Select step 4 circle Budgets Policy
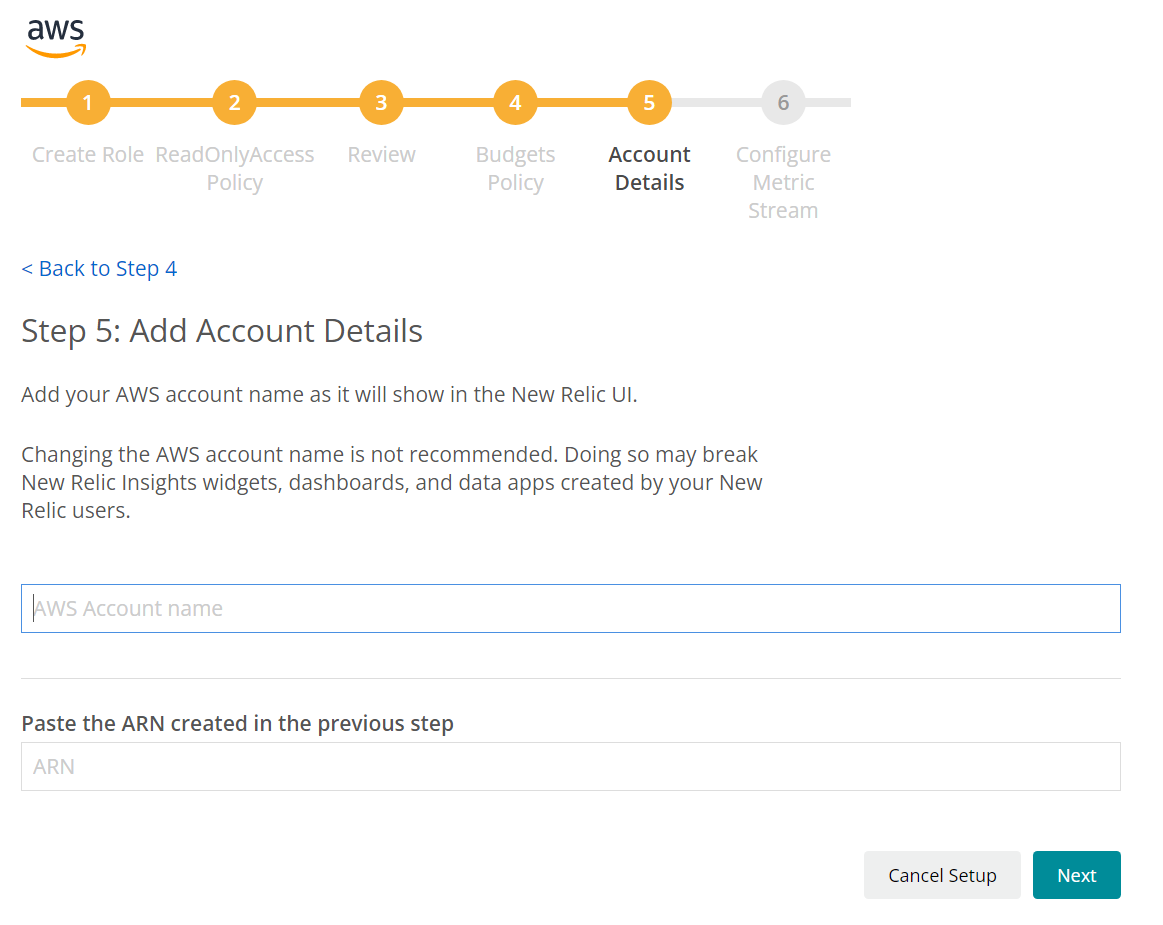 click(x=515, y=102)
